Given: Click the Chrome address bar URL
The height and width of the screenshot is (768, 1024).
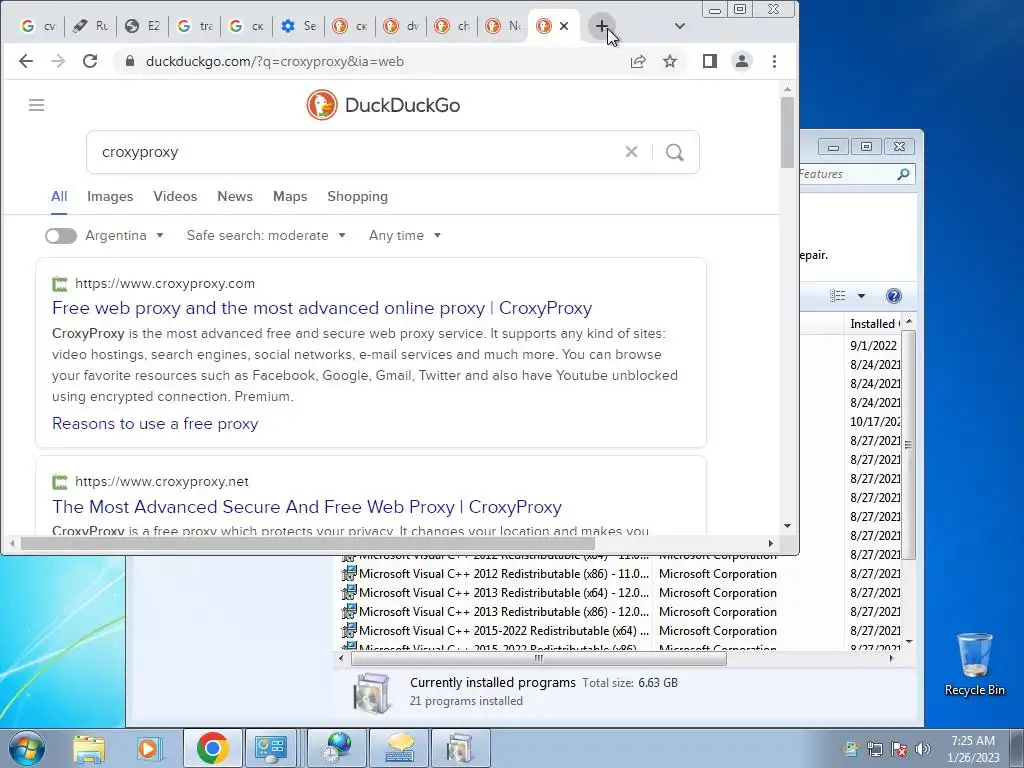Looking at the screenshot, I should [x=274, y=61].
